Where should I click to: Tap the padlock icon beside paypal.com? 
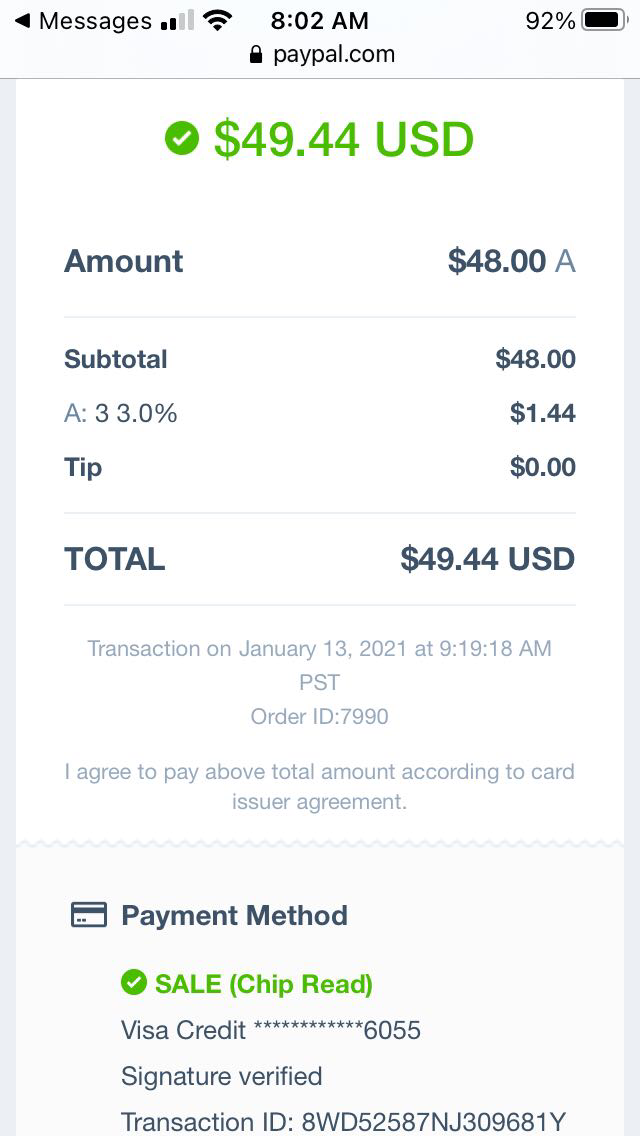[257, 55]
